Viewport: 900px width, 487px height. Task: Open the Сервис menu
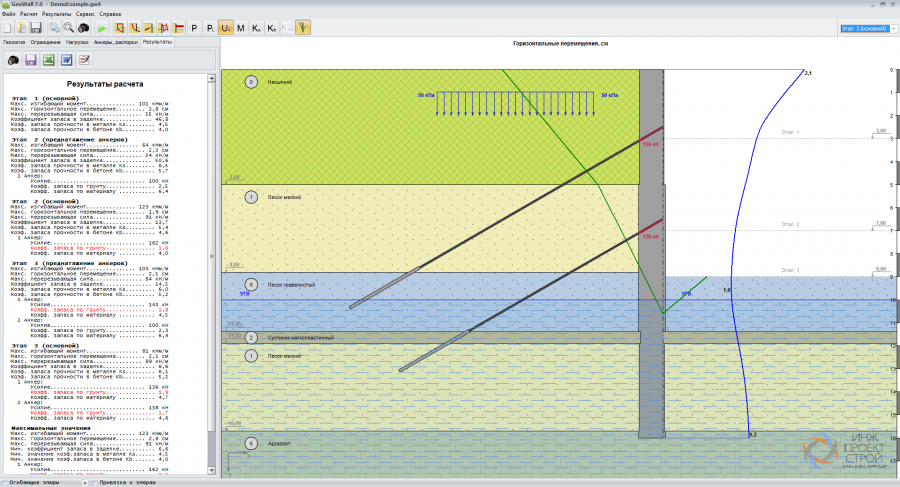(x=85, y=14)
